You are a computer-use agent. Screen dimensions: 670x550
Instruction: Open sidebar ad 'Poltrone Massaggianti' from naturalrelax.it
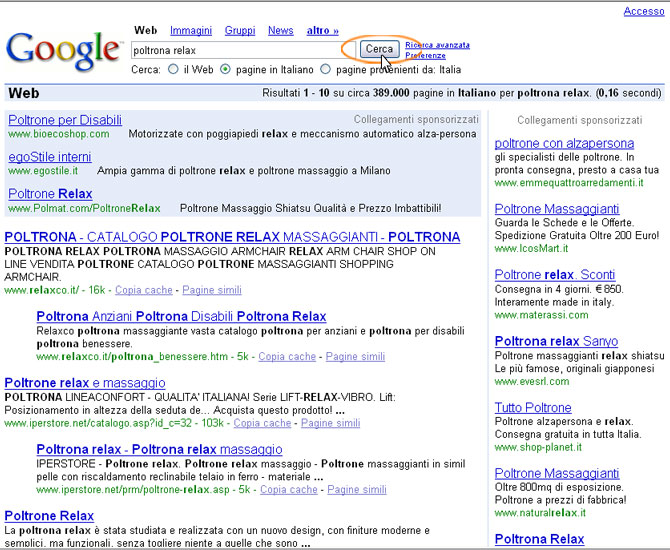(557, 474)
